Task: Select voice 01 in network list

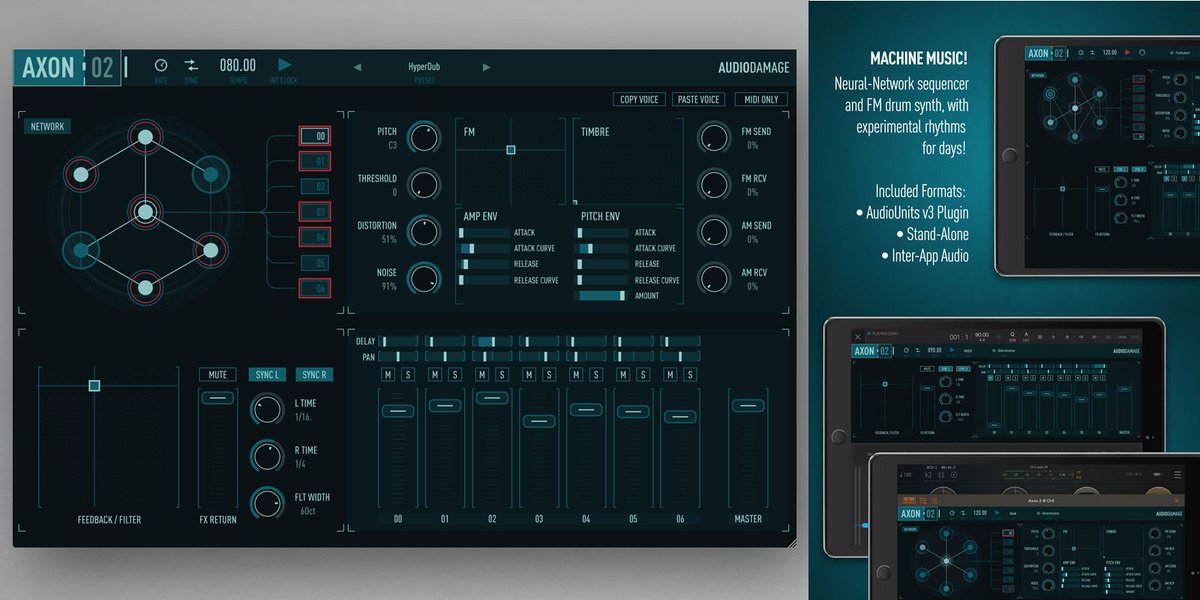Action: (x=315, y=161)
